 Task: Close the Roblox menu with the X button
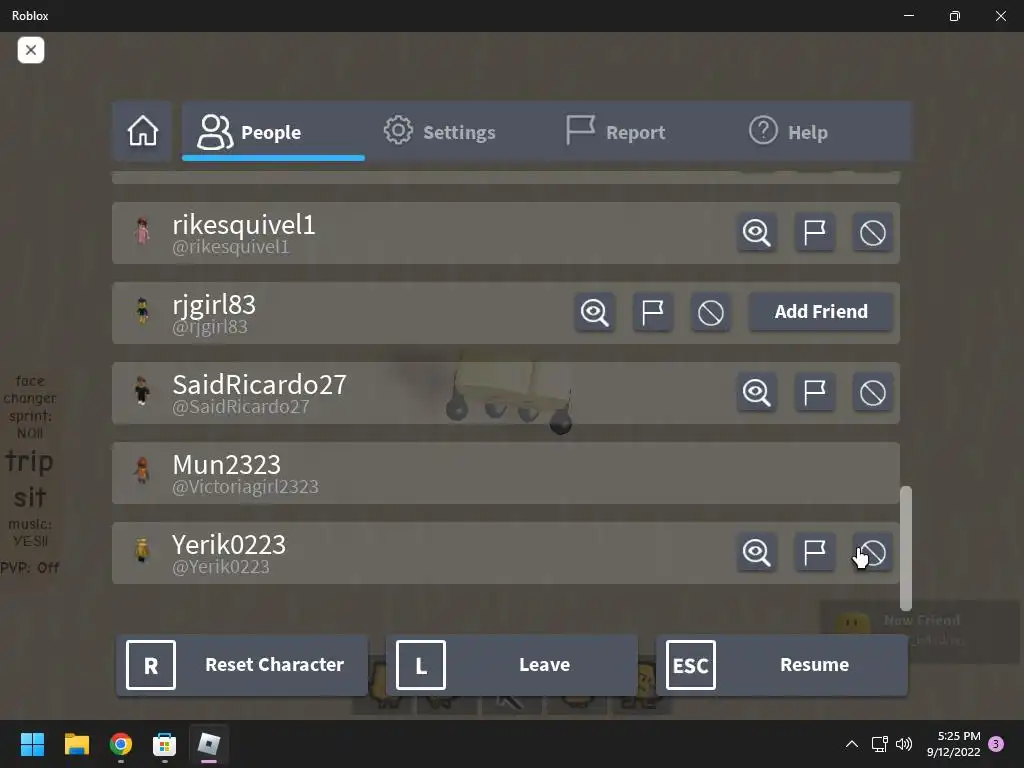pyautogui.click(x=31, y=50)
